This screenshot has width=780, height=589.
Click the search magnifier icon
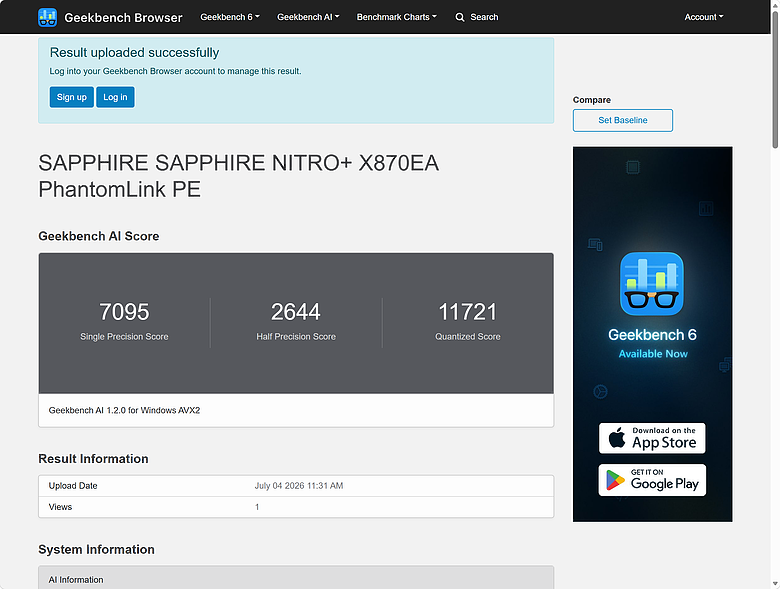coord(460,17)
